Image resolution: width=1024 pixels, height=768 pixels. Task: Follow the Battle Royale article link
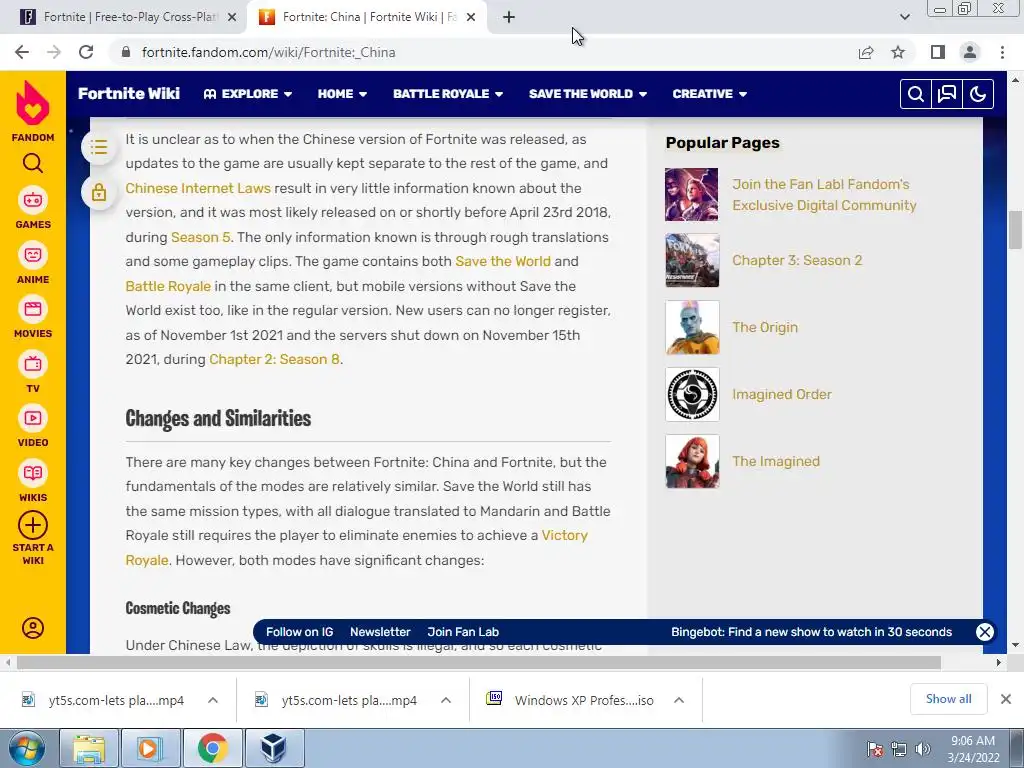(x=168, y=286)
